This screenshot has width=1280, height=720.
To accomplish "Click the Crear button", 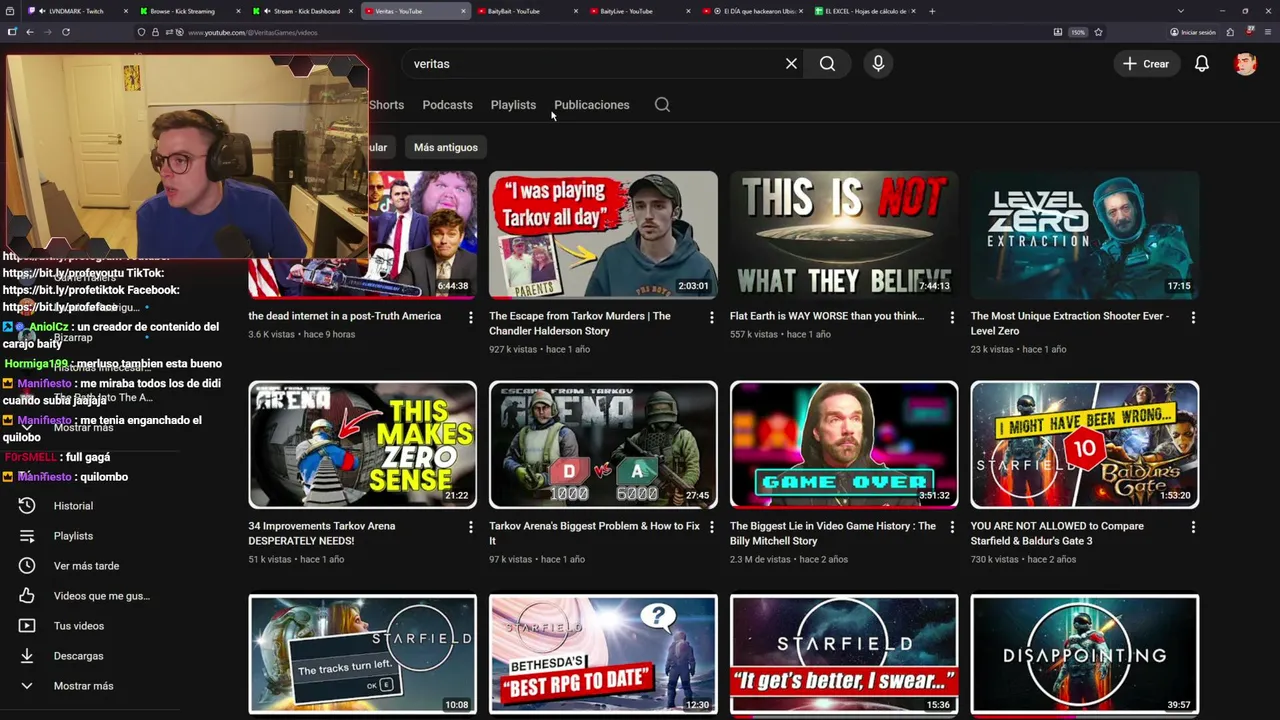I will [x=1146, y=63].
